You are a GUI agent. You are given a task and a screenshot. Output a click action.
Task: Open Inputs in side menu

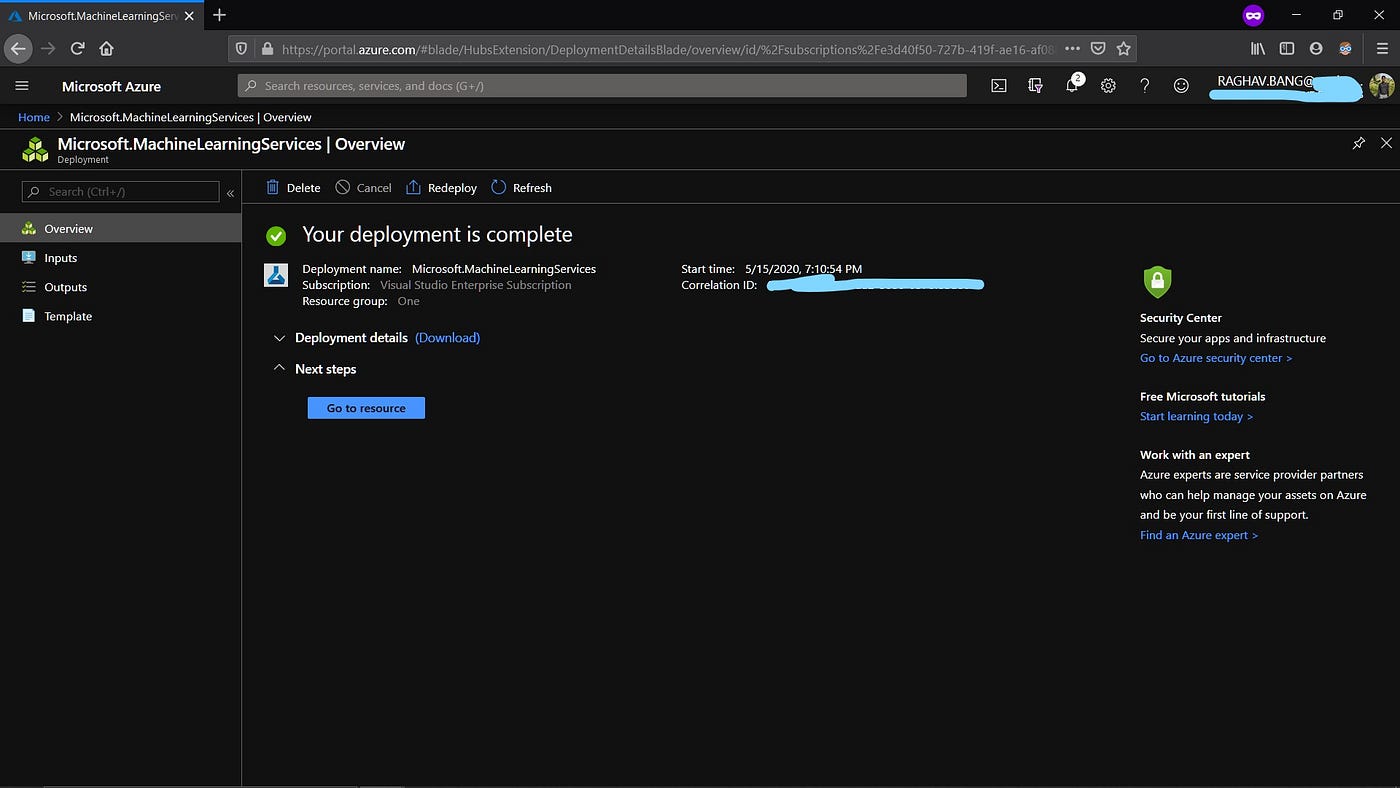coord(120,258)
